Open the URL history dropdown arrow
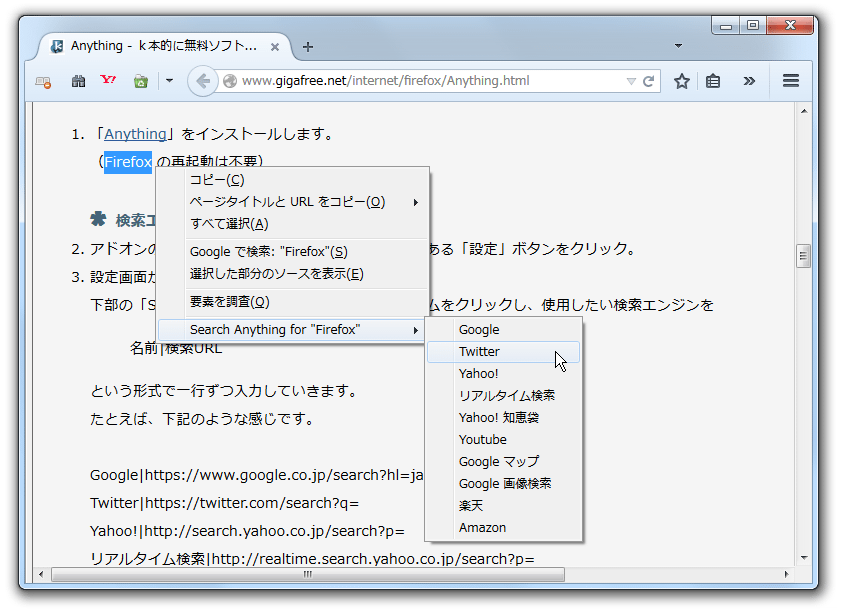Viewport: 841px width, 611px height. tap(631, 82)
